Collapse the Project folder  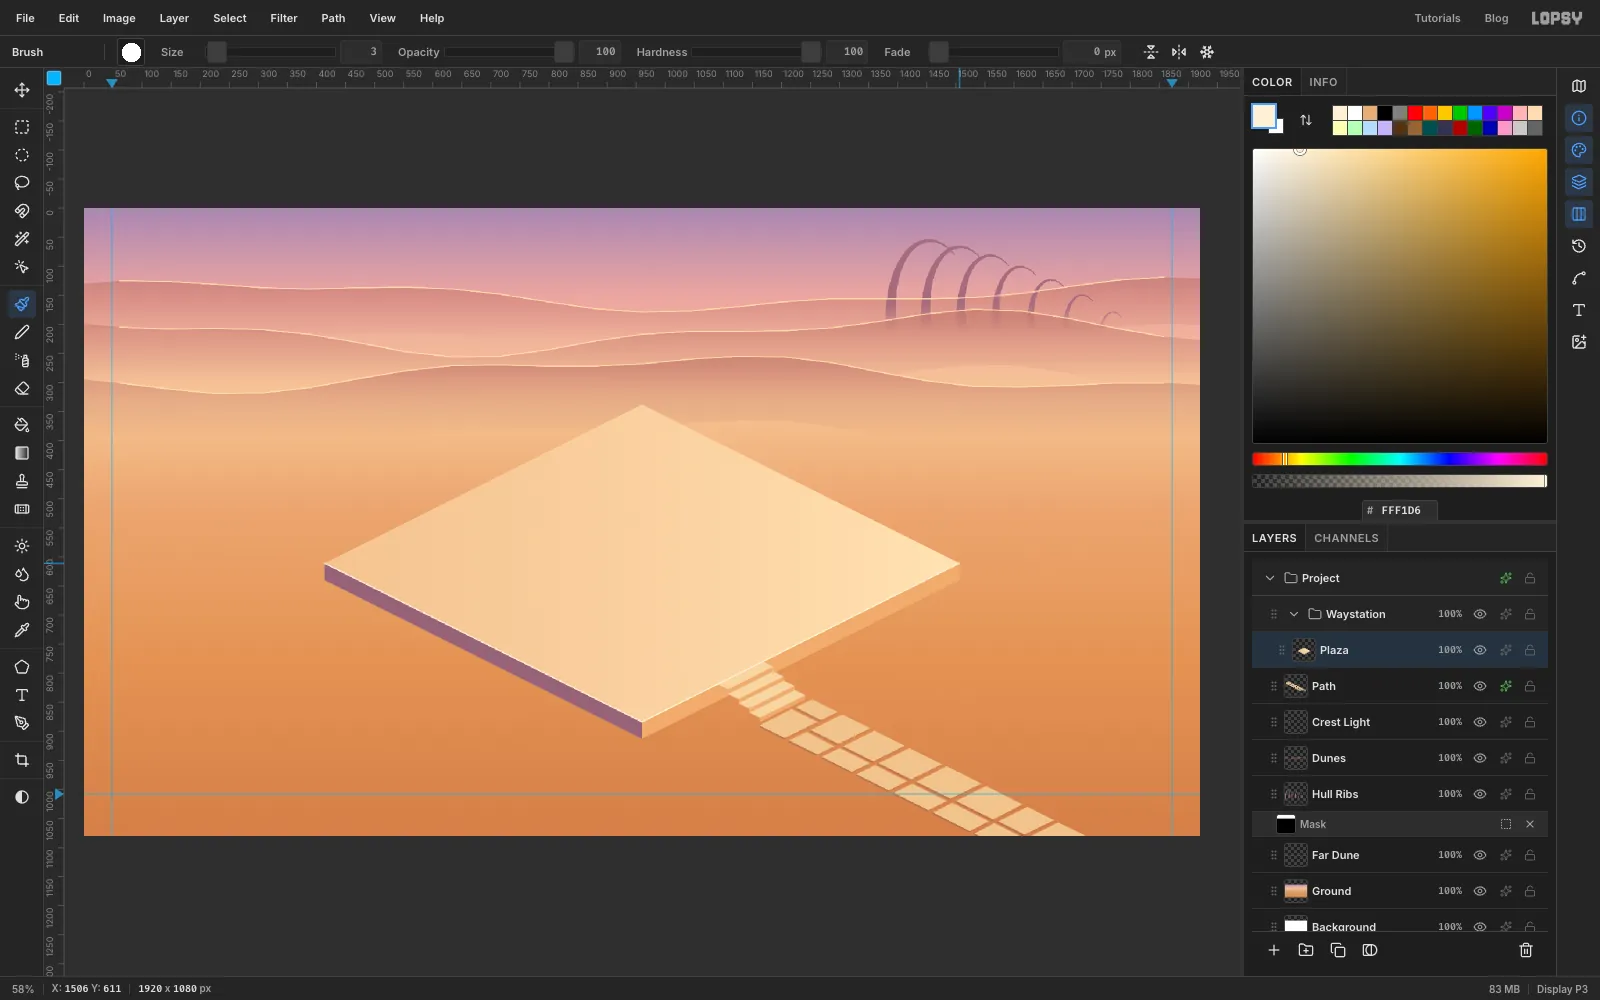[1270, 578]
